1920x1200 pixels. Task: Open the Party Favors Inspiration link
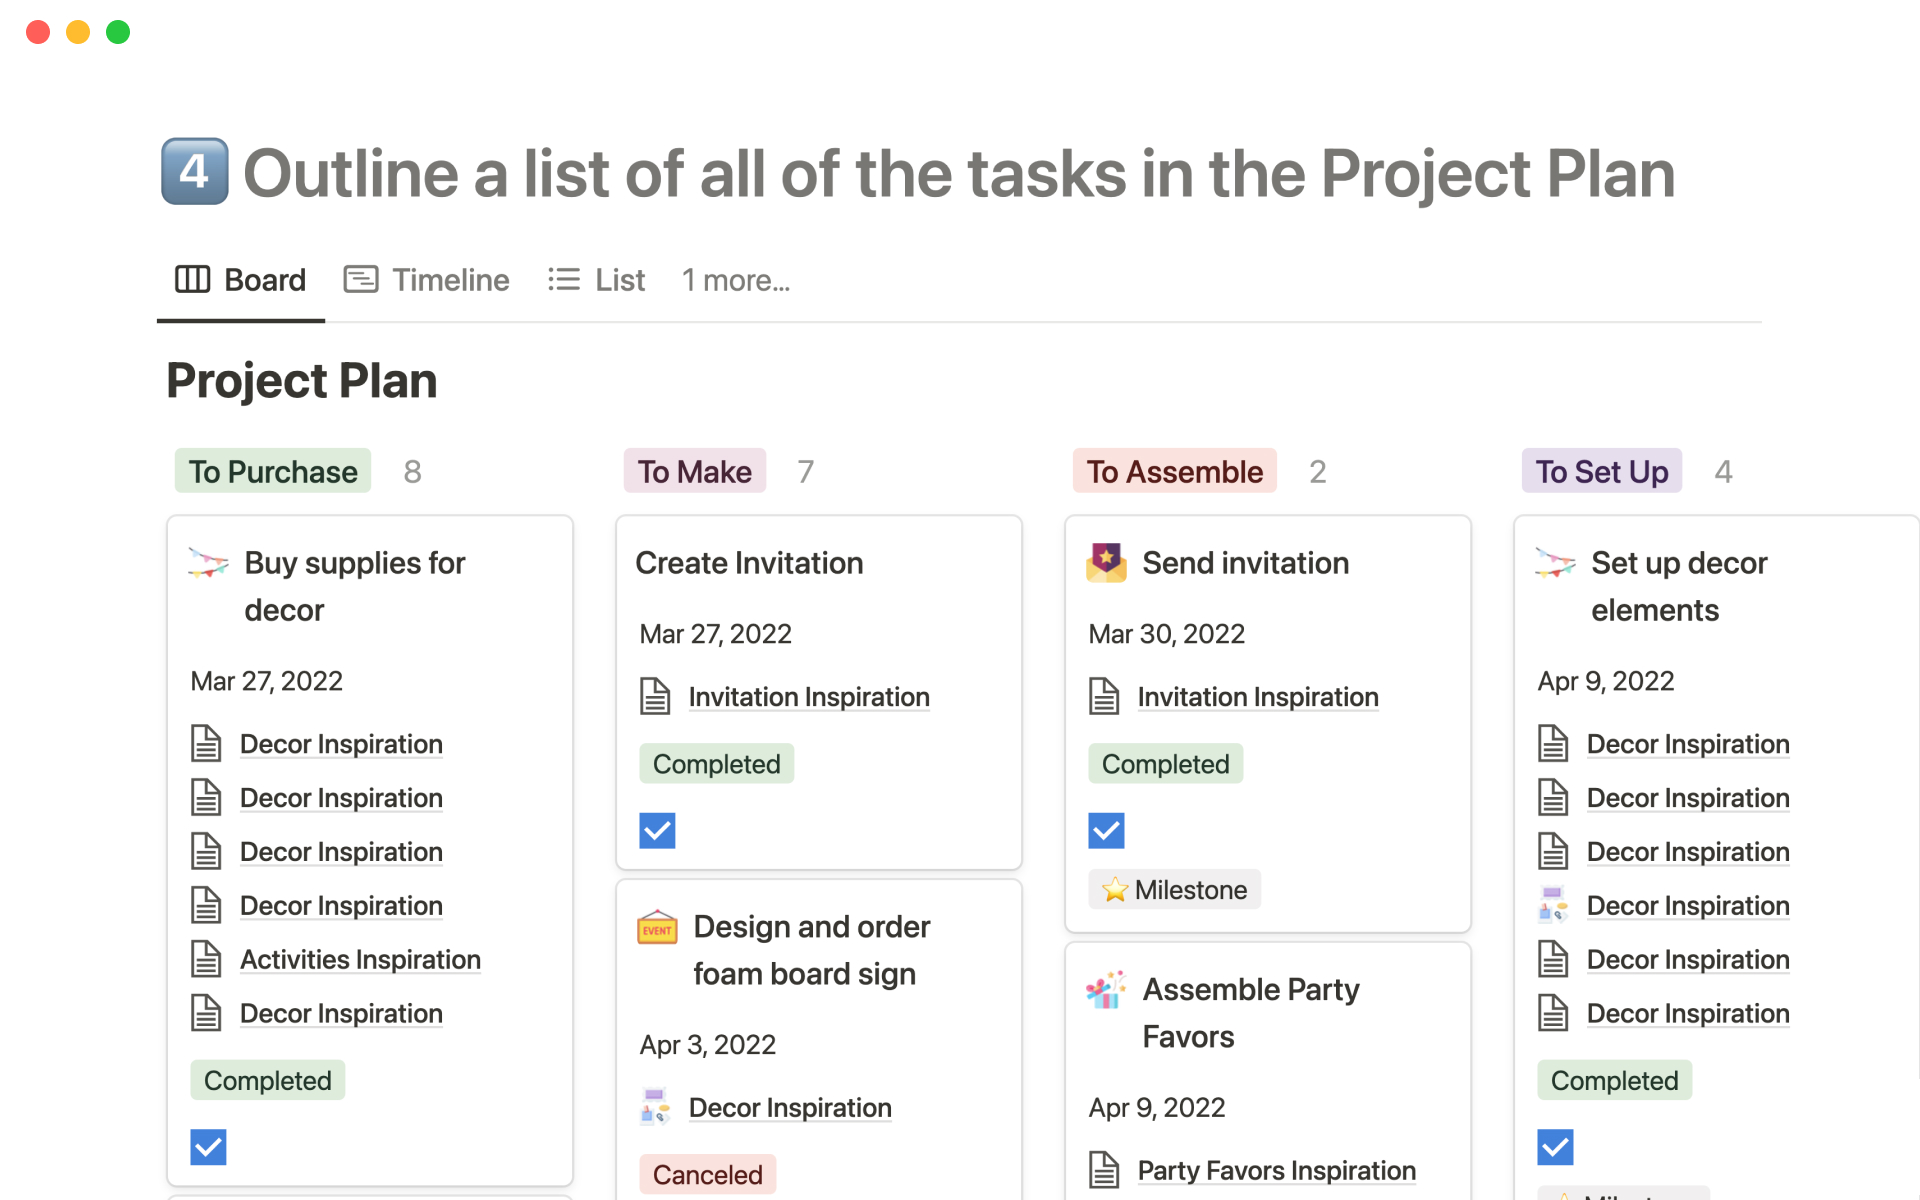1276,1171
